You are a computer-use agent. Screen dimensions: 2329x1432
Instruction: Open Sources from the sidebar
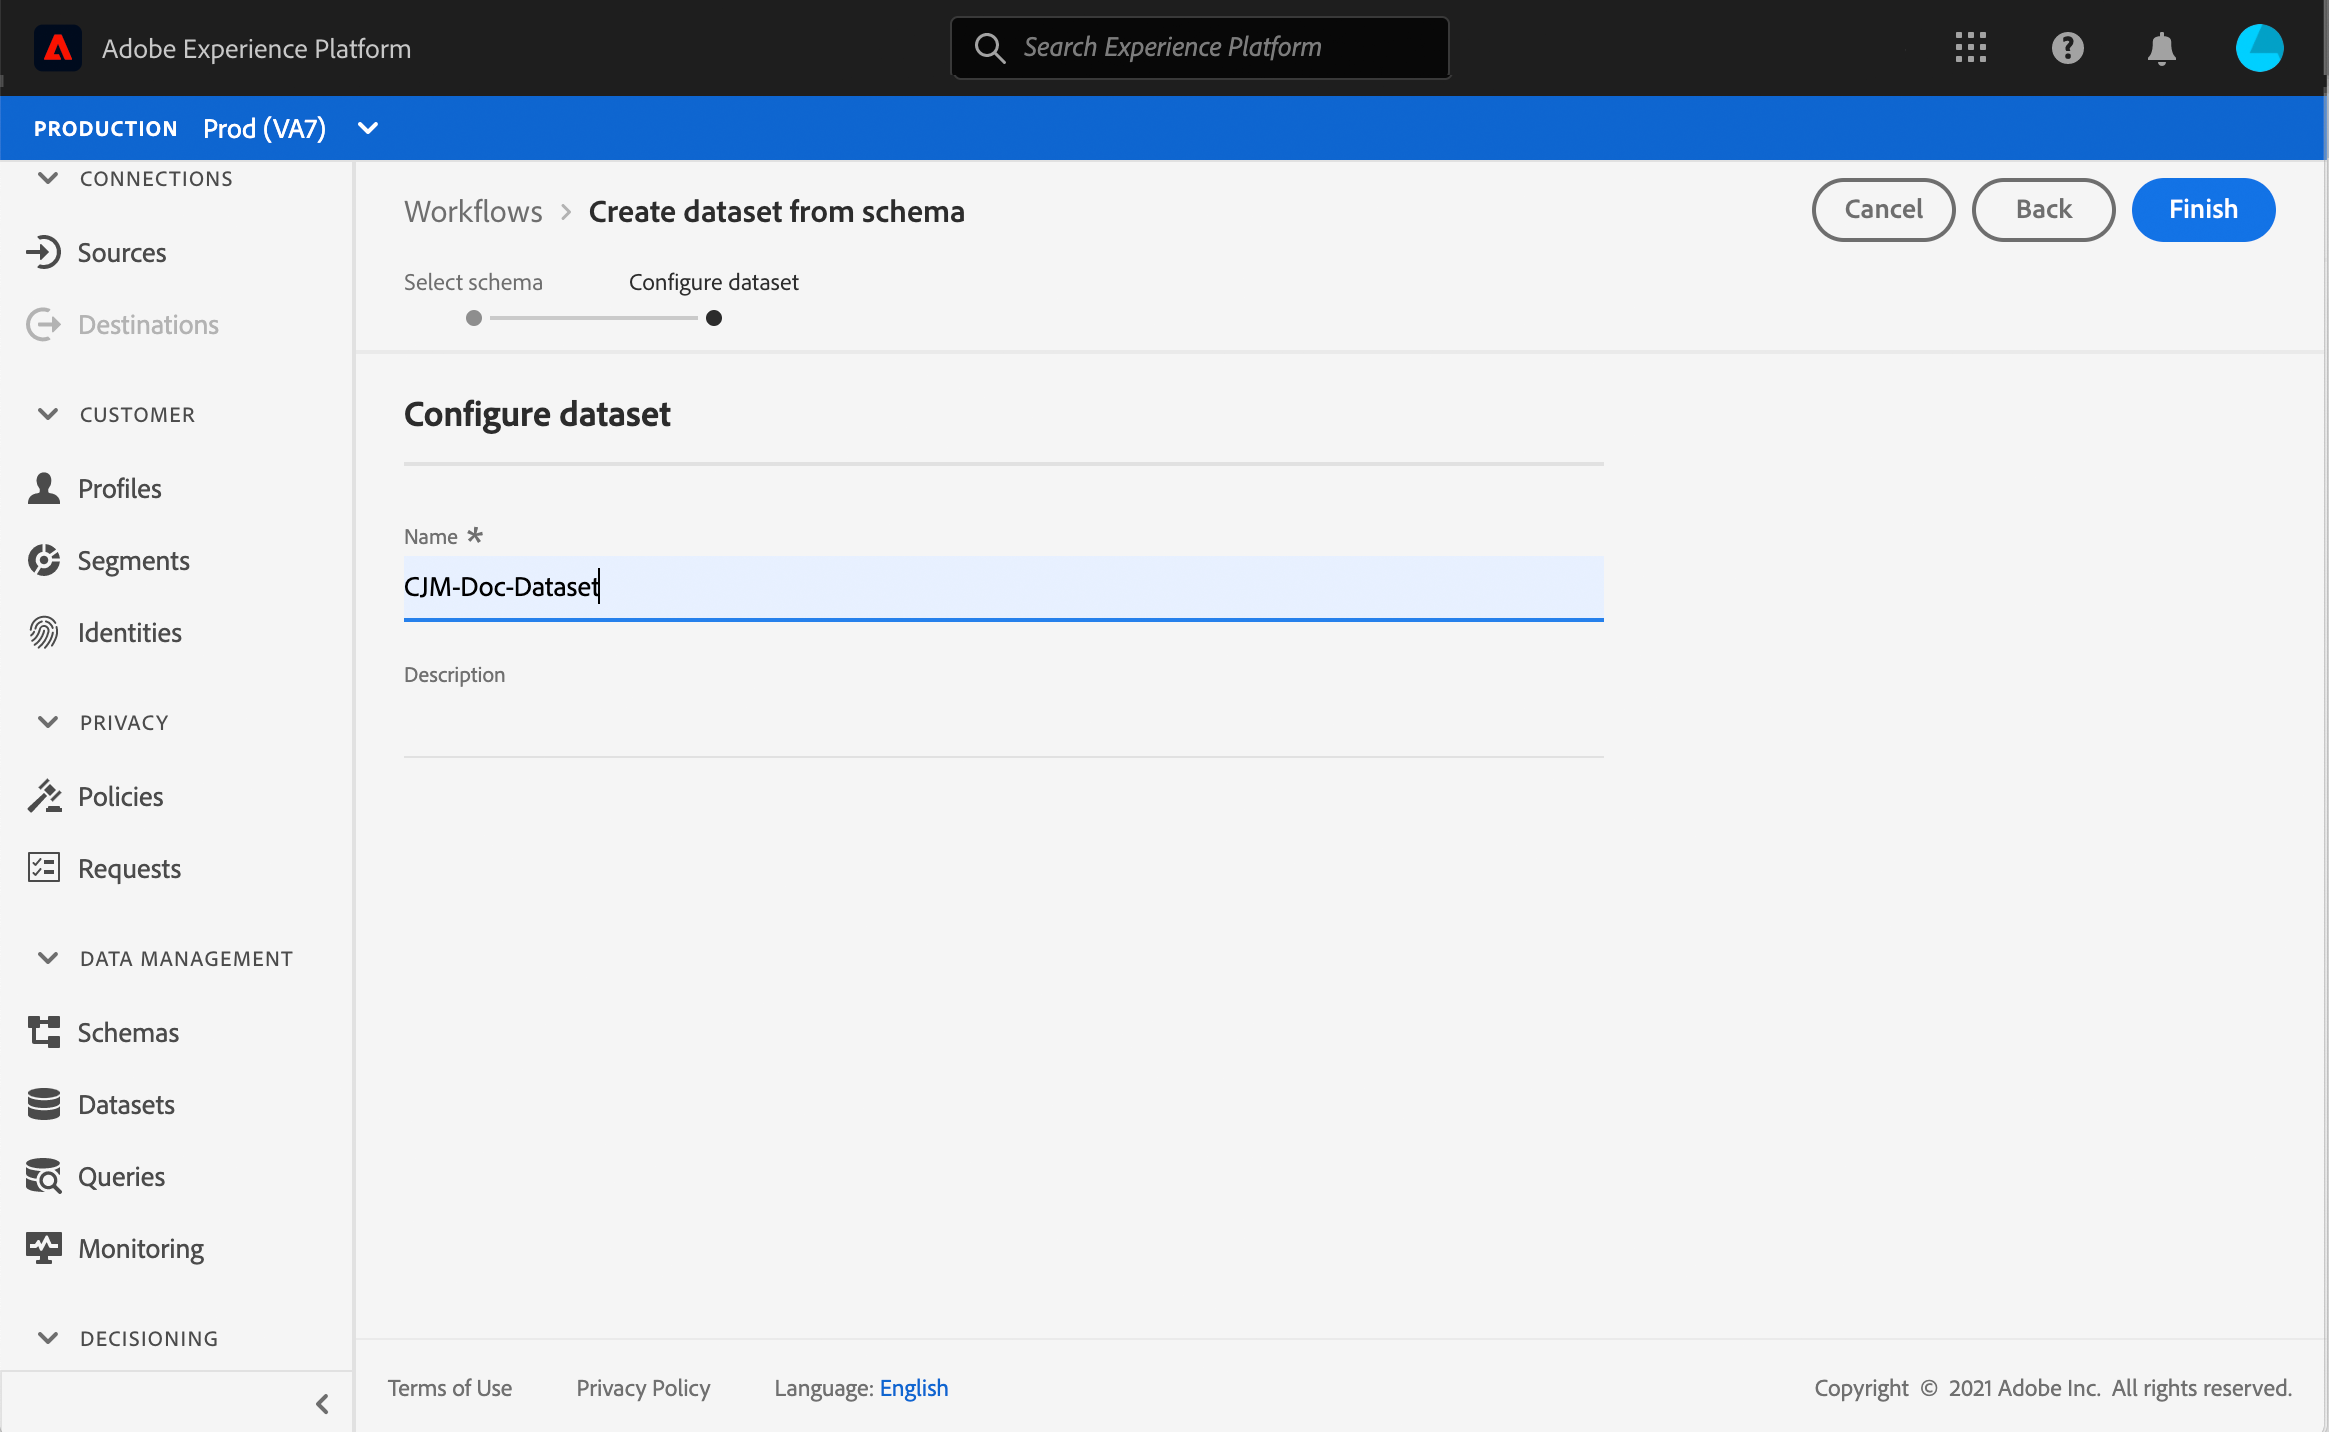point(121,253)
